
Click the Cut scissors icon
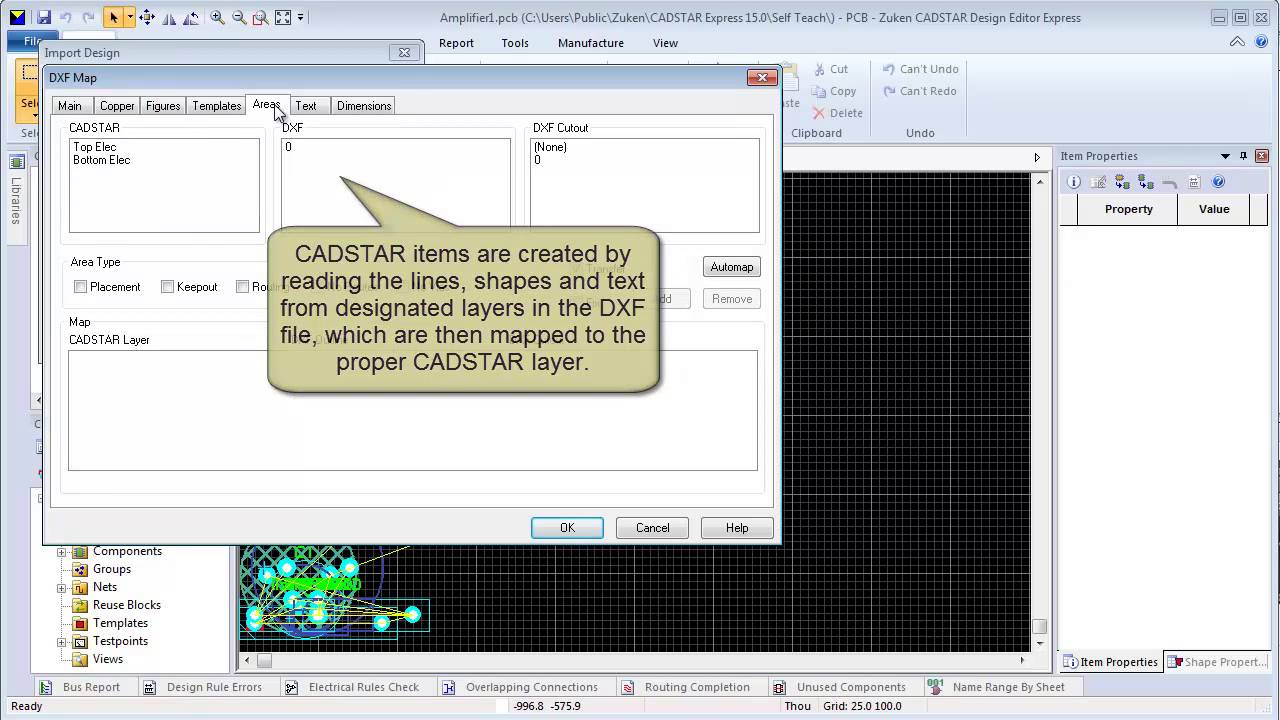coord(820,69)
